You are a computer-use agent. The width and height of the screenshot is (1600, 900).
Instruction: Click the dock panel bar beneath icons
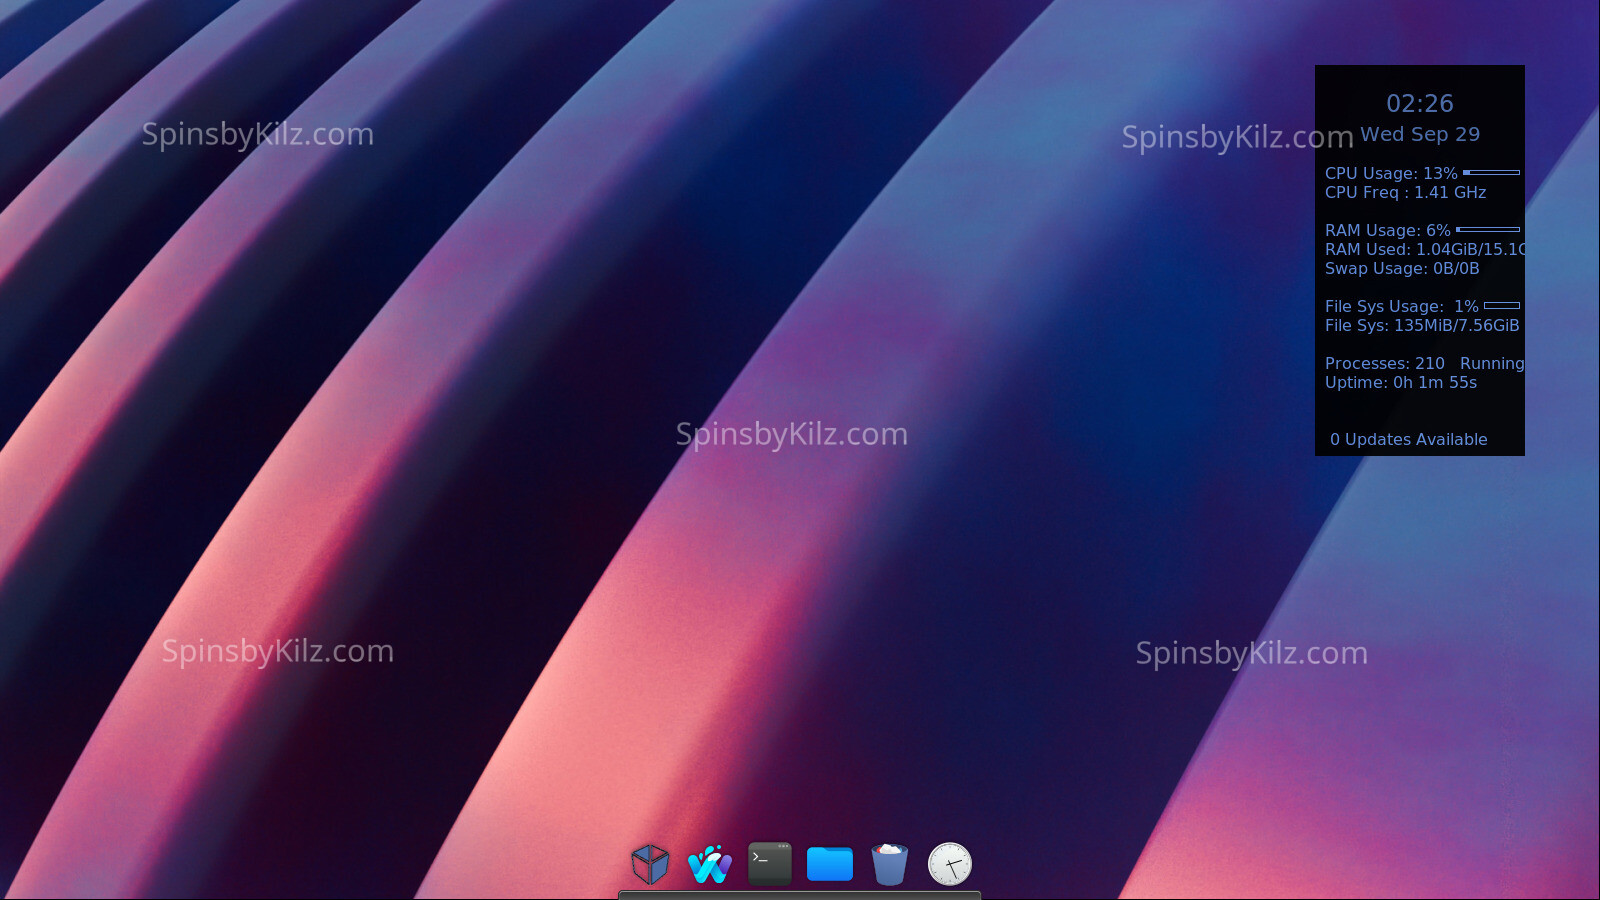pos(800,895)
